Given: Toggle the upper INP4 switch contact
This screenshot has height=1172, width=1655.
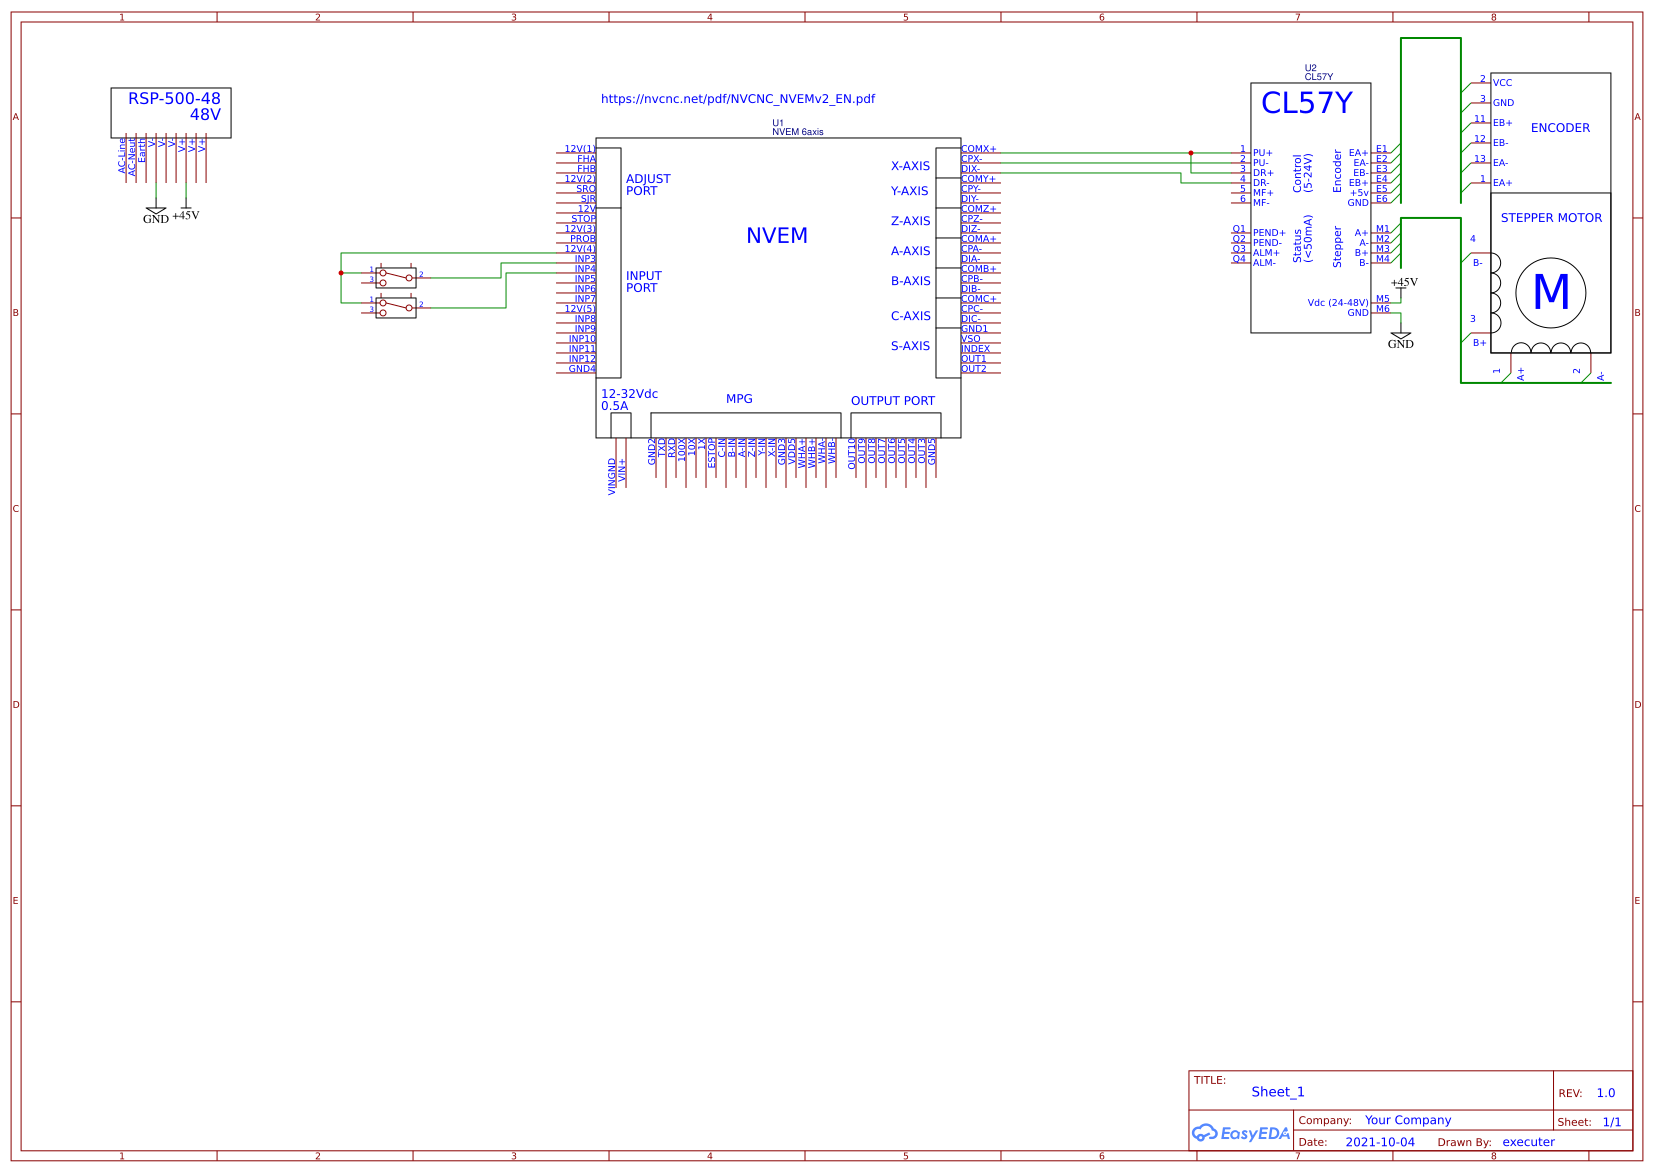Looking at the screenshot, I should coord(395,277).
